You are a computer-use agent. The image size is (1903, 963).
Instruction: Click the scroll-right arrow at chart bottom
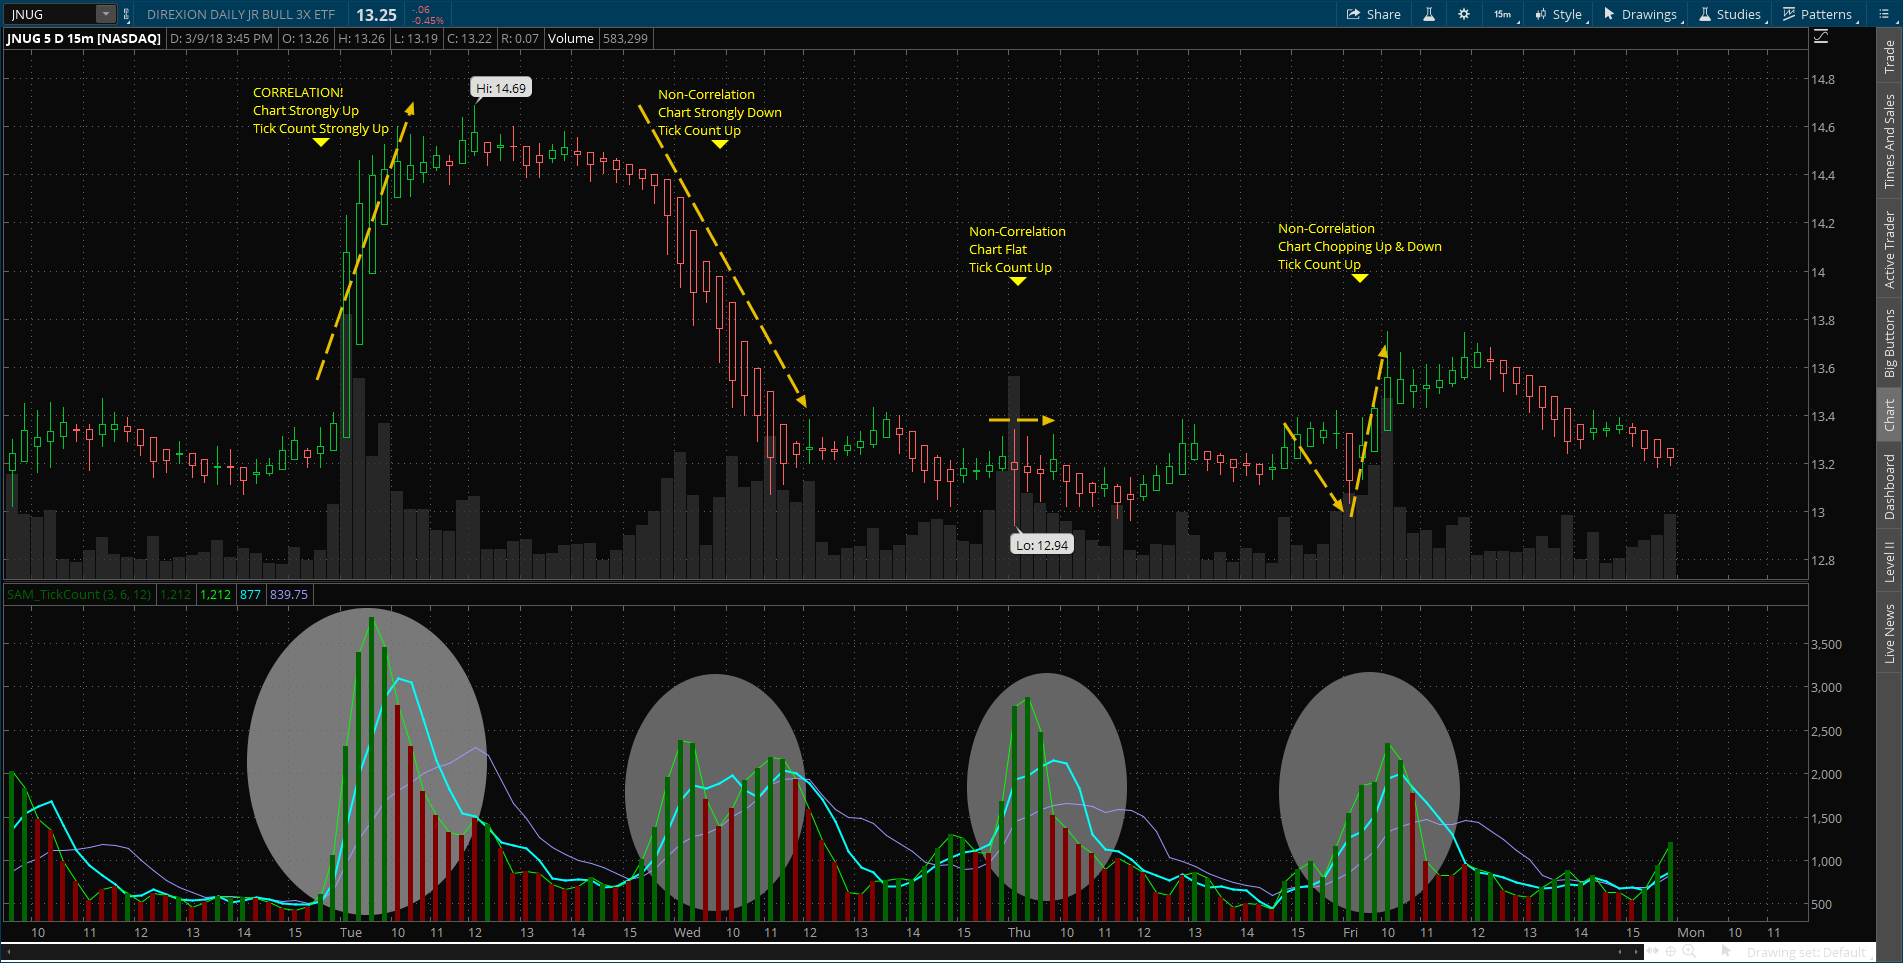1636,952
